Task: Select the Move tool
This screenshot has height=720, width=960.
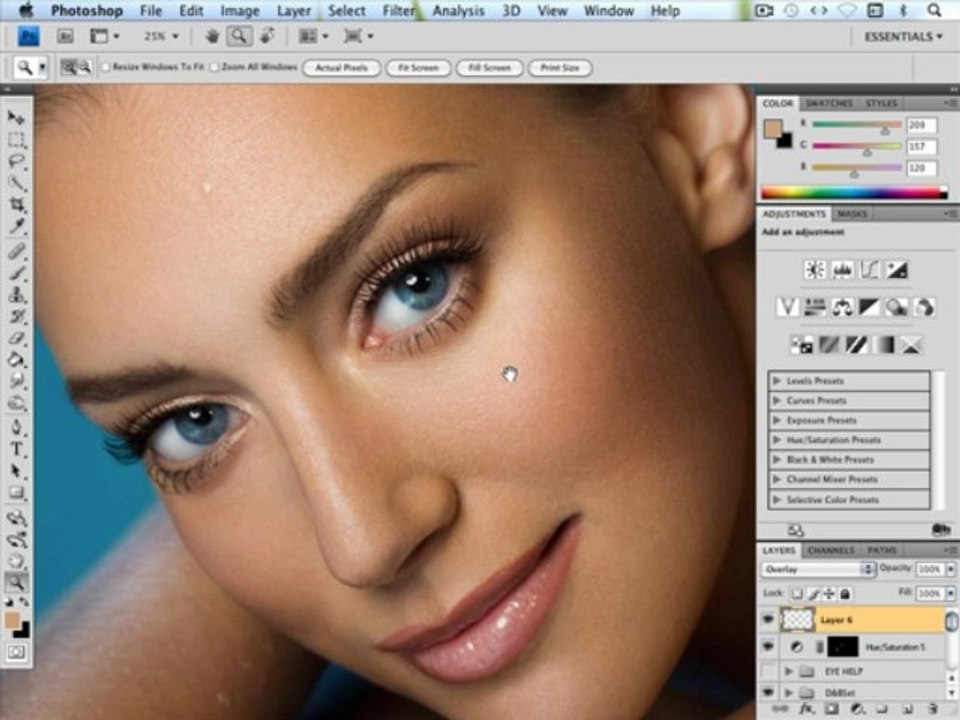Action: (17, 118)
